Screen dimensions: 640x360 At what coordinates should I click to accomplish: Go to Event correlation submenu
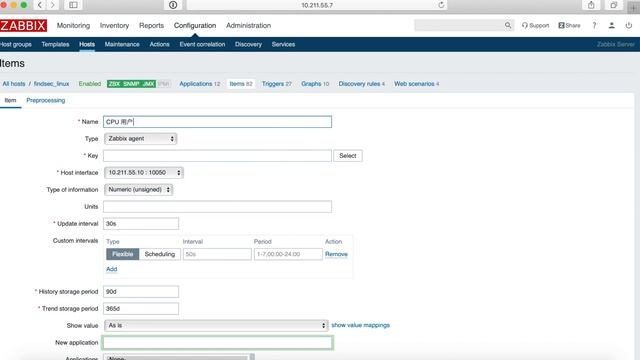202,44
